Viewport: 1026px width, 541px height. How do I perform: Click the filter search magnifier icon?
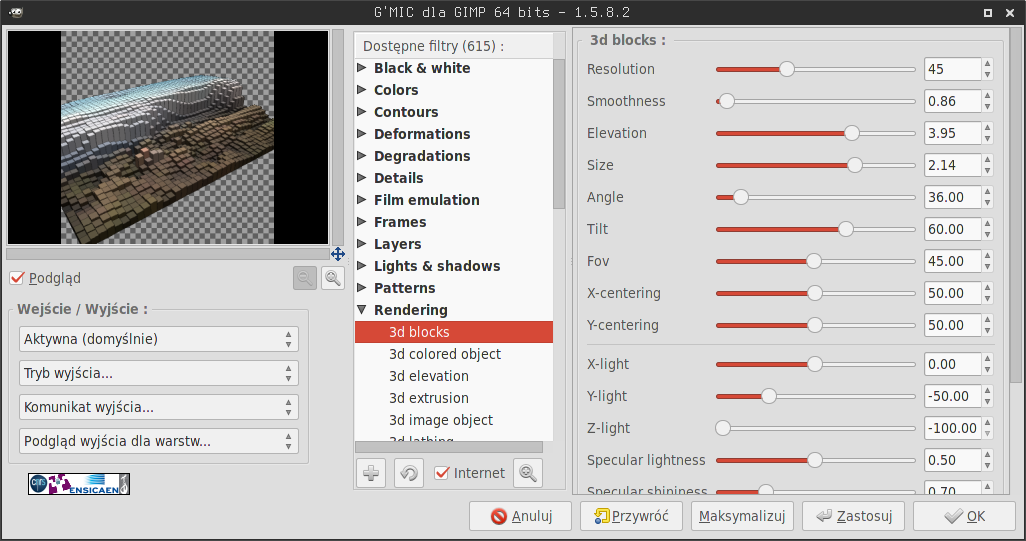point(528,473)
